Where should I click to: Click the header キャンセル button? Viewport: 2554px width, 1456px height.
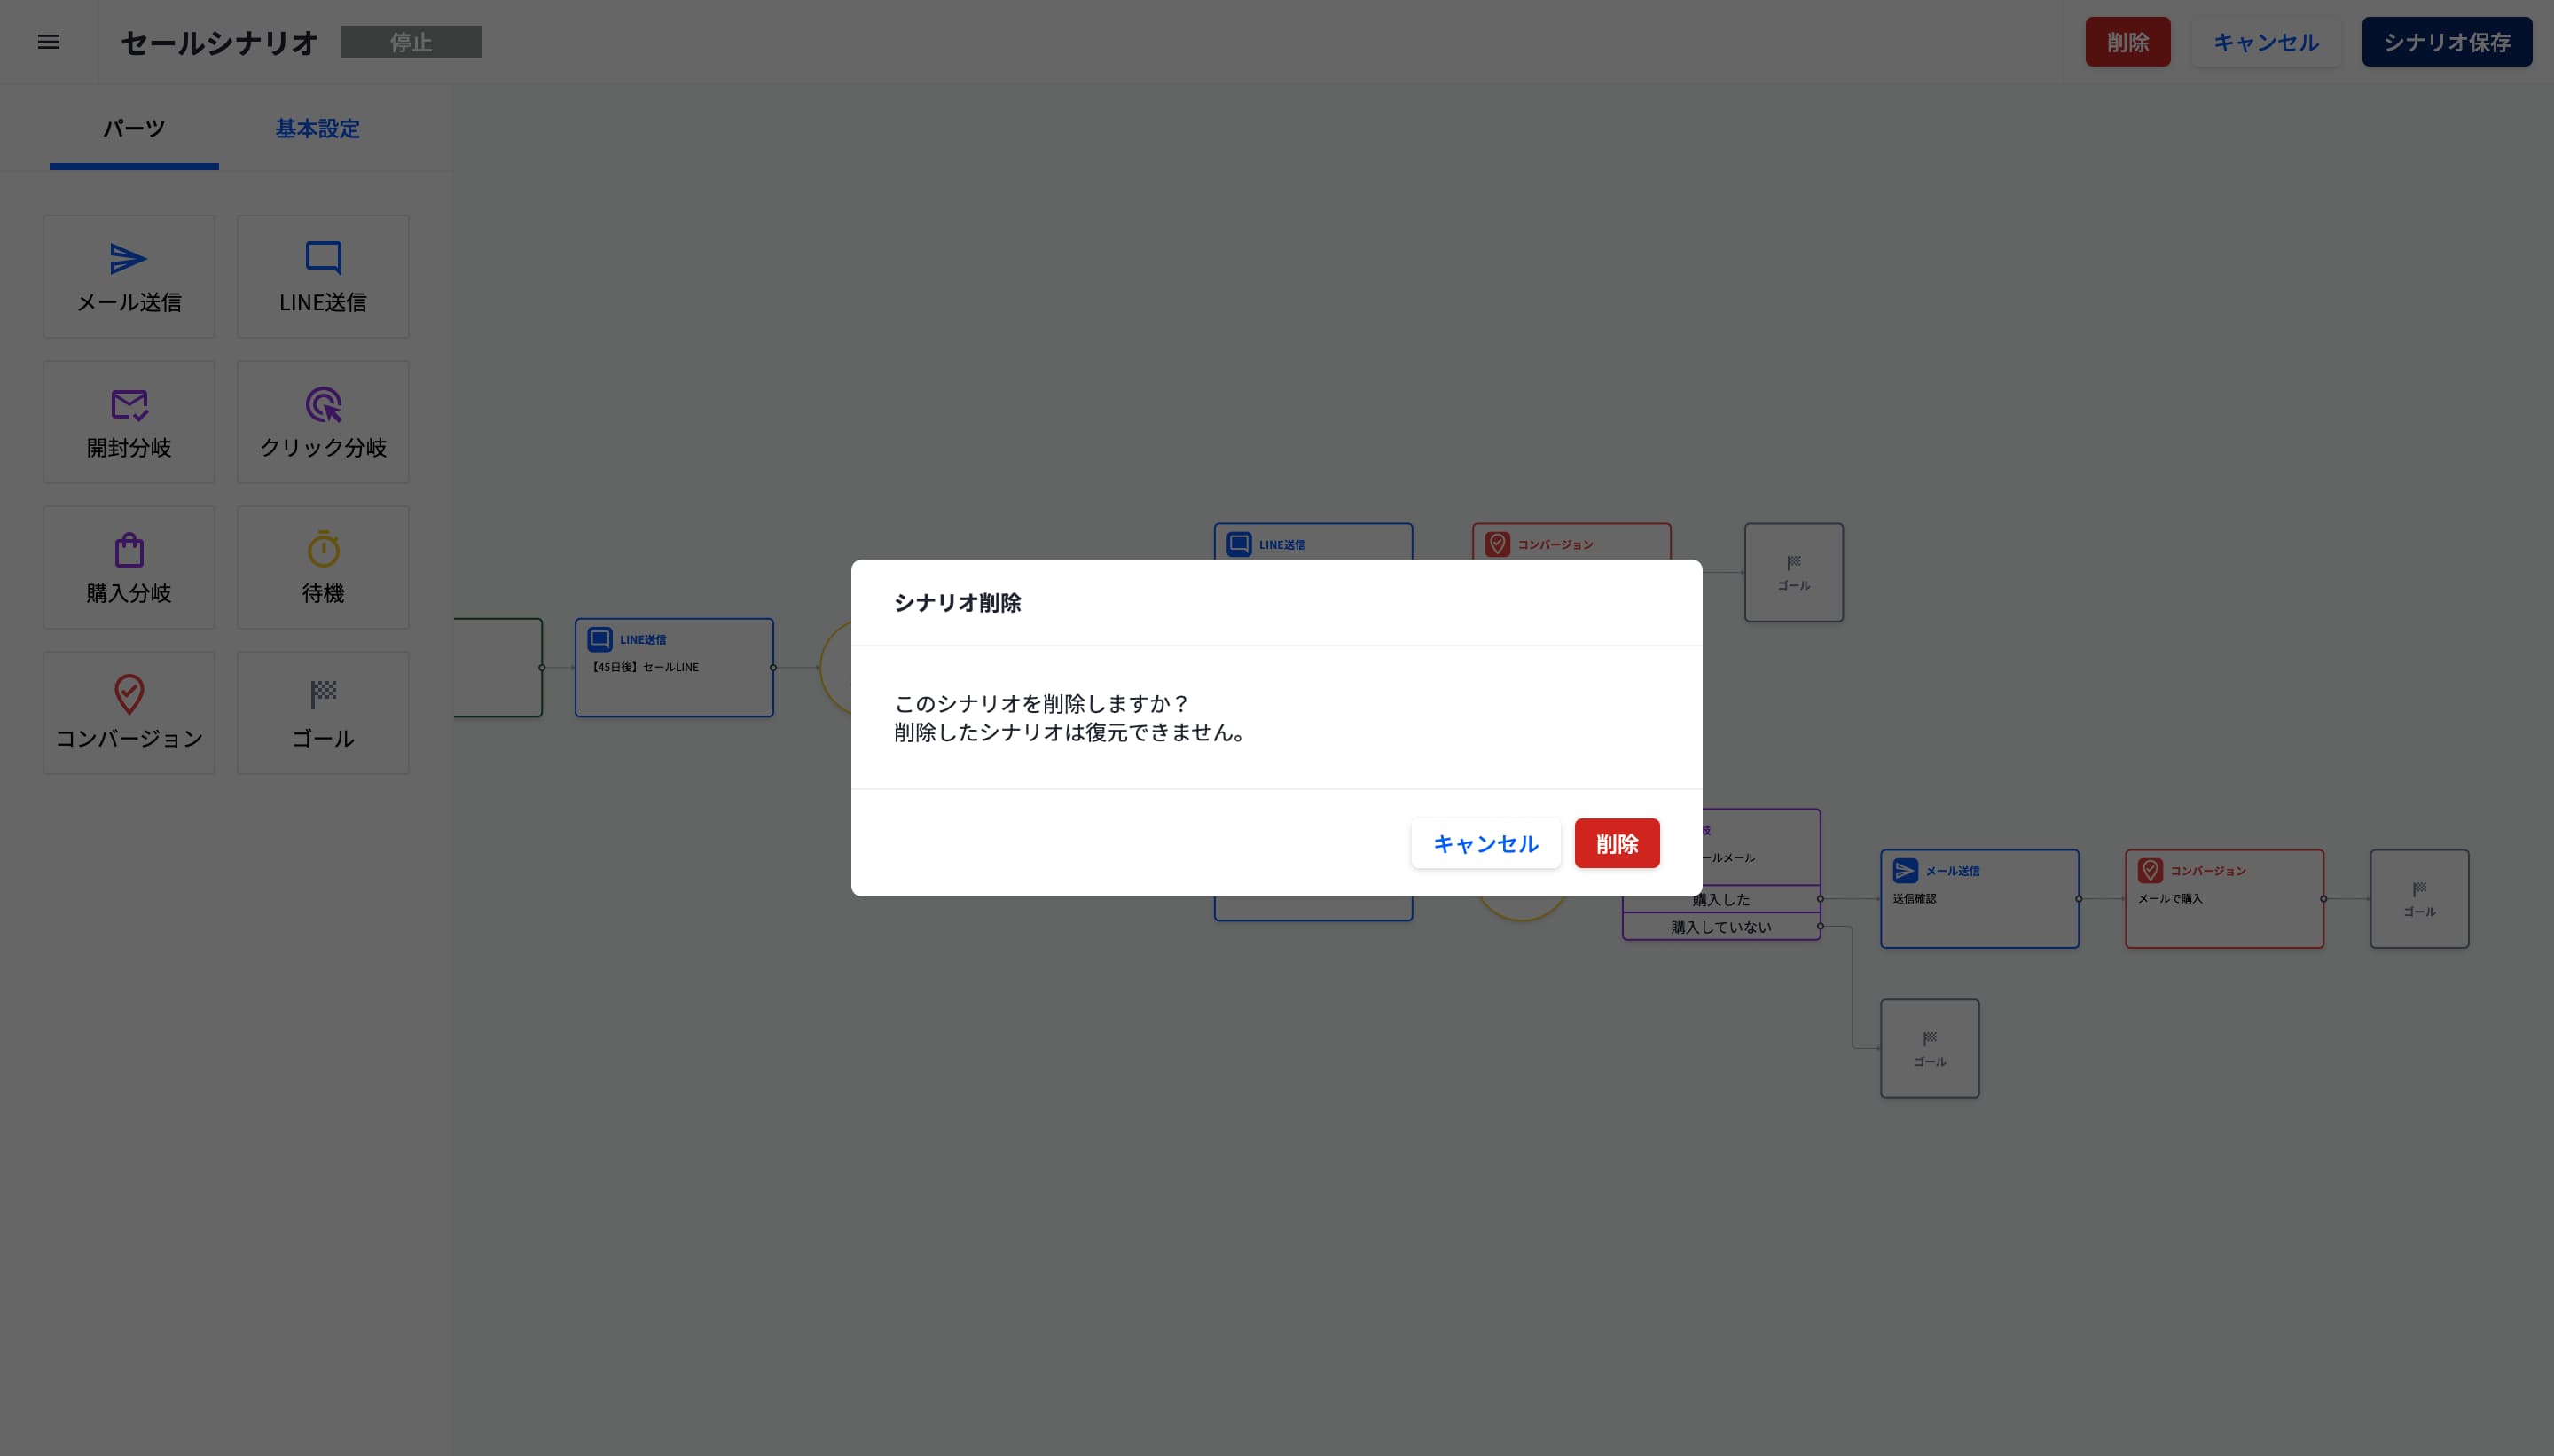(x=2265, y=42)
